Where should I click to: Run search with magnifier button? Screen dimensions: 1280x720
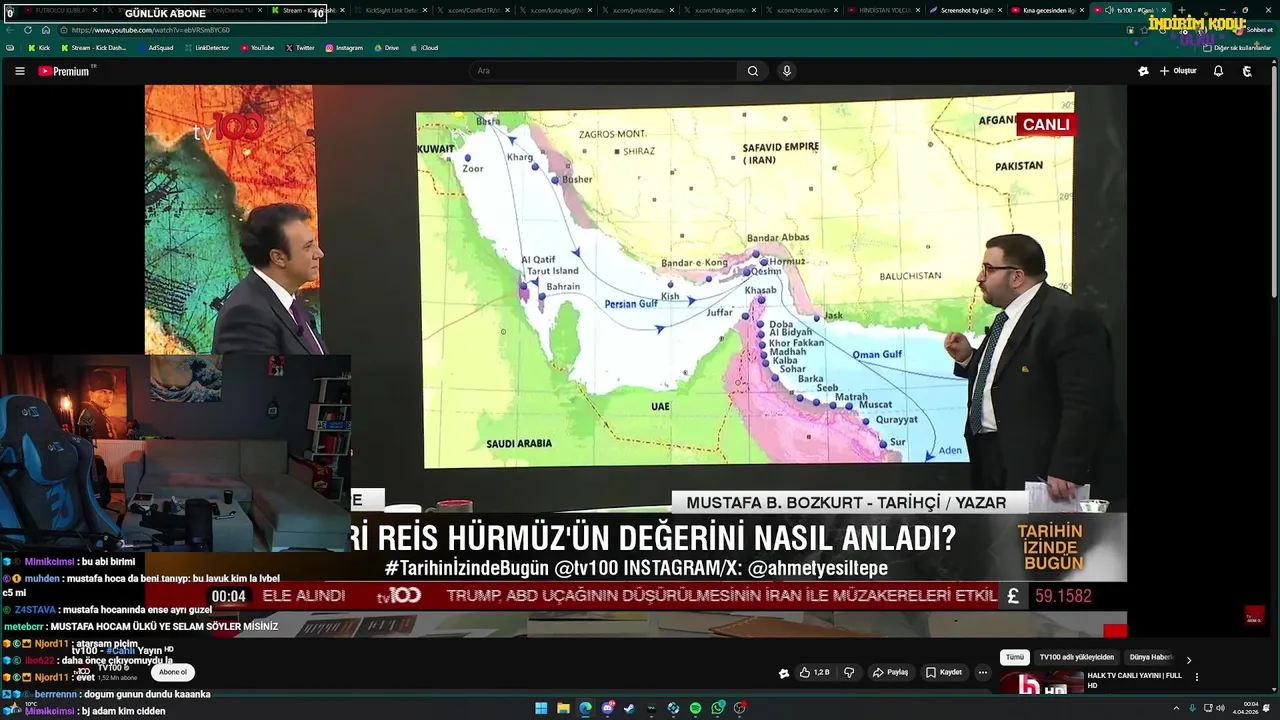pyautogui.click(x=753, y=71)
